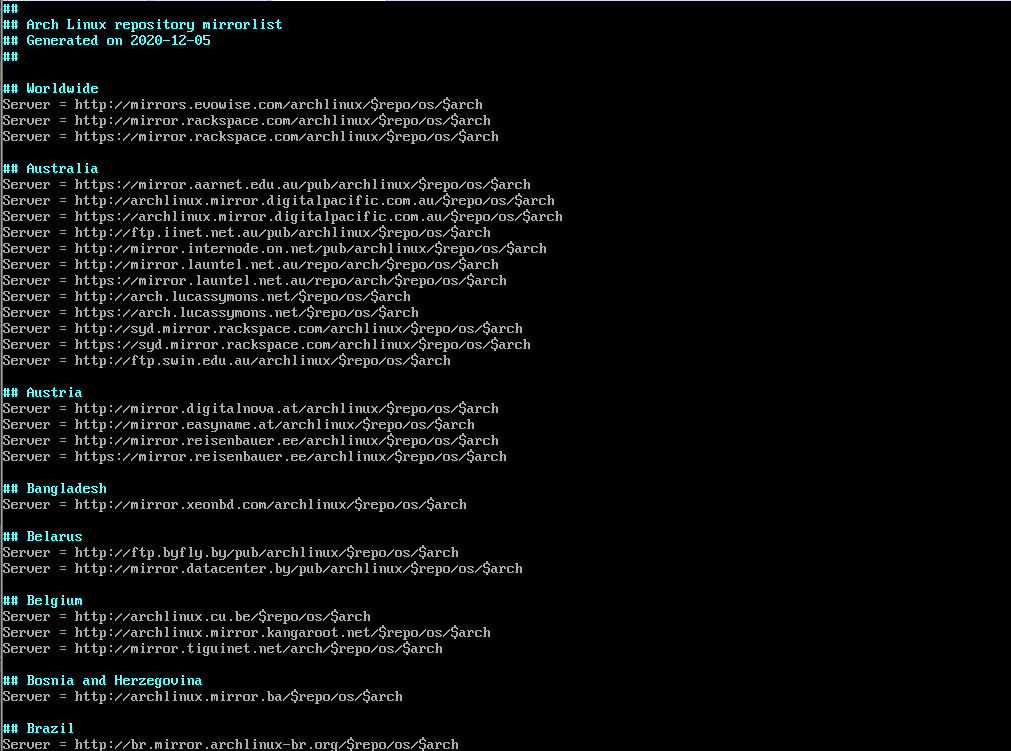Click the mirror.easyname.at server line

pos(239,425)
